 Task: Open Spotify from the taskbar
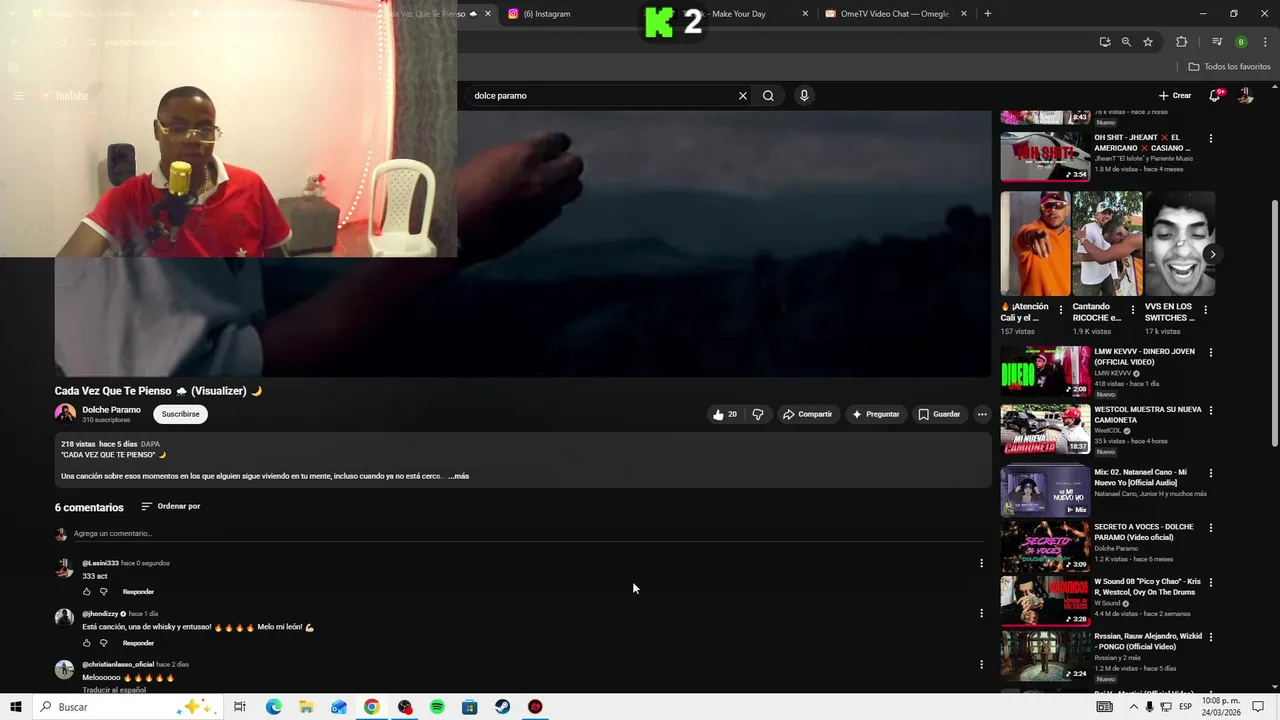437,707
